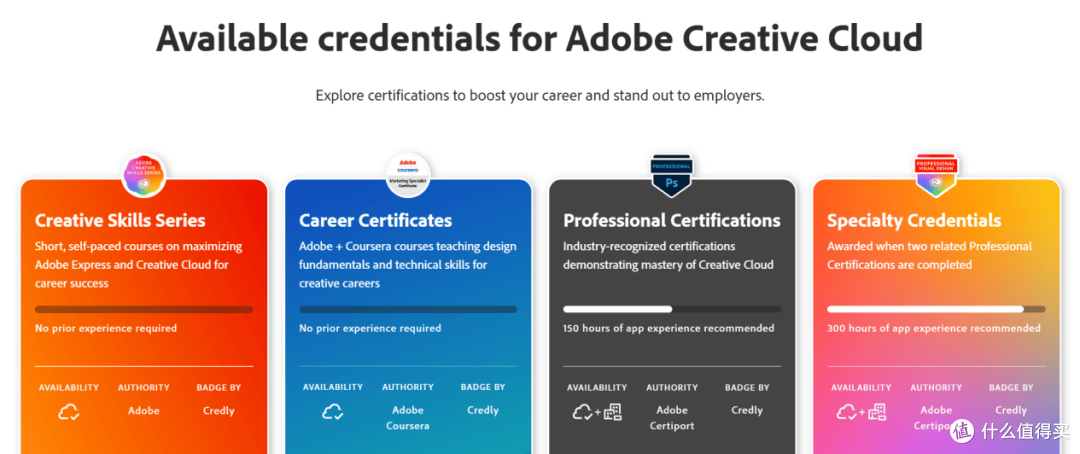1080x454 pixels.
Task: Click the page heading Available credentials for Adobe
Action: [539, 37]
